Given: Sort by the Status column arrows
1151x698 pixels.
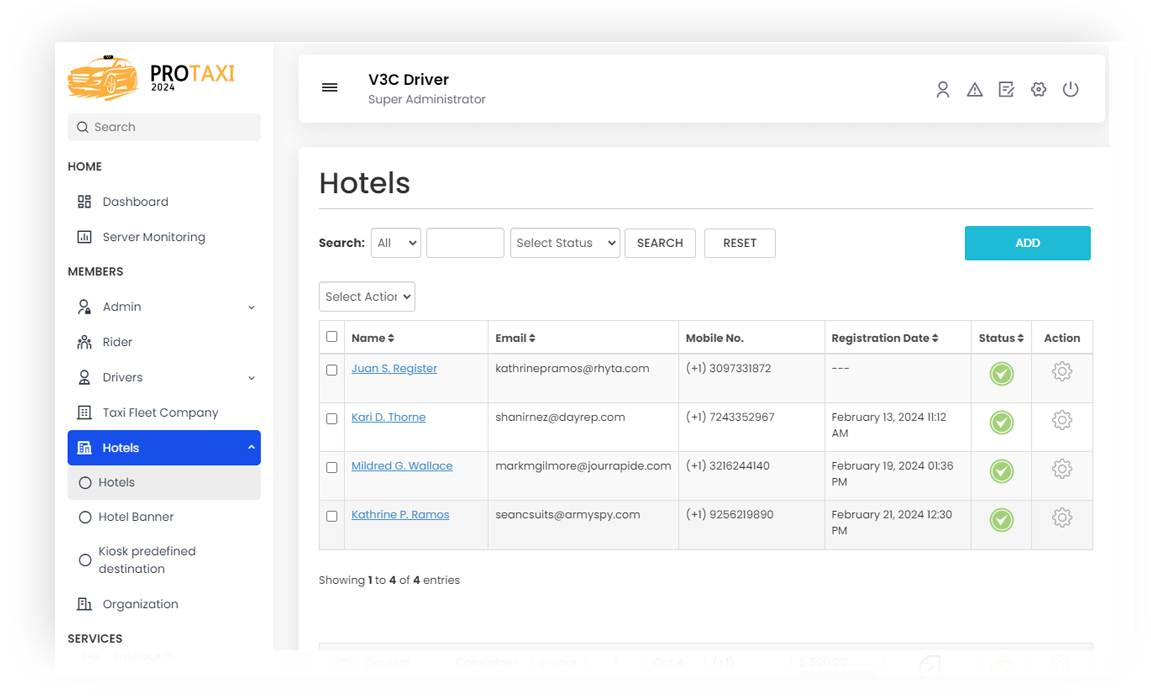Looking at the screenshot, I should point(1020,338).
